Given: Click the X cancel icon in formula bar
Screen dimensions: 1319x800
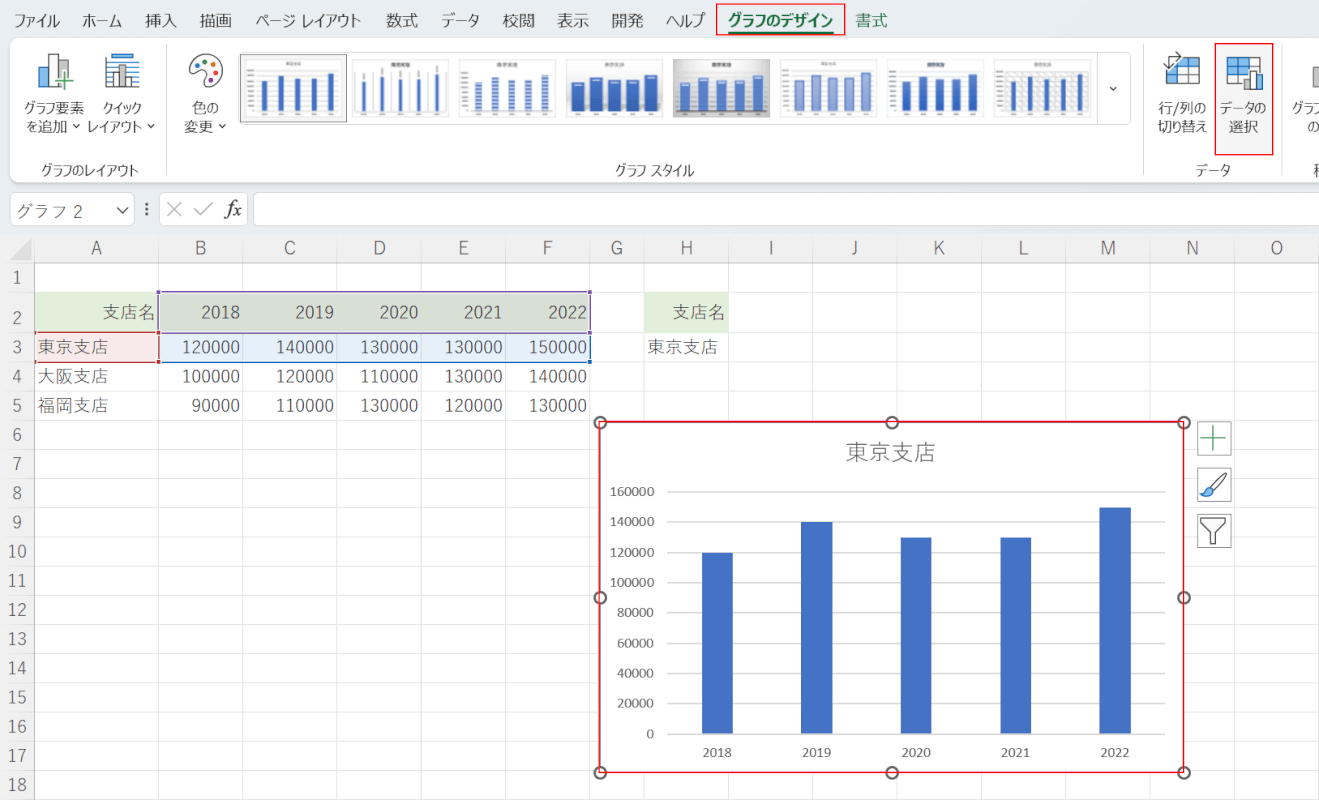Looking at the screenshot, I should (175, 209).
